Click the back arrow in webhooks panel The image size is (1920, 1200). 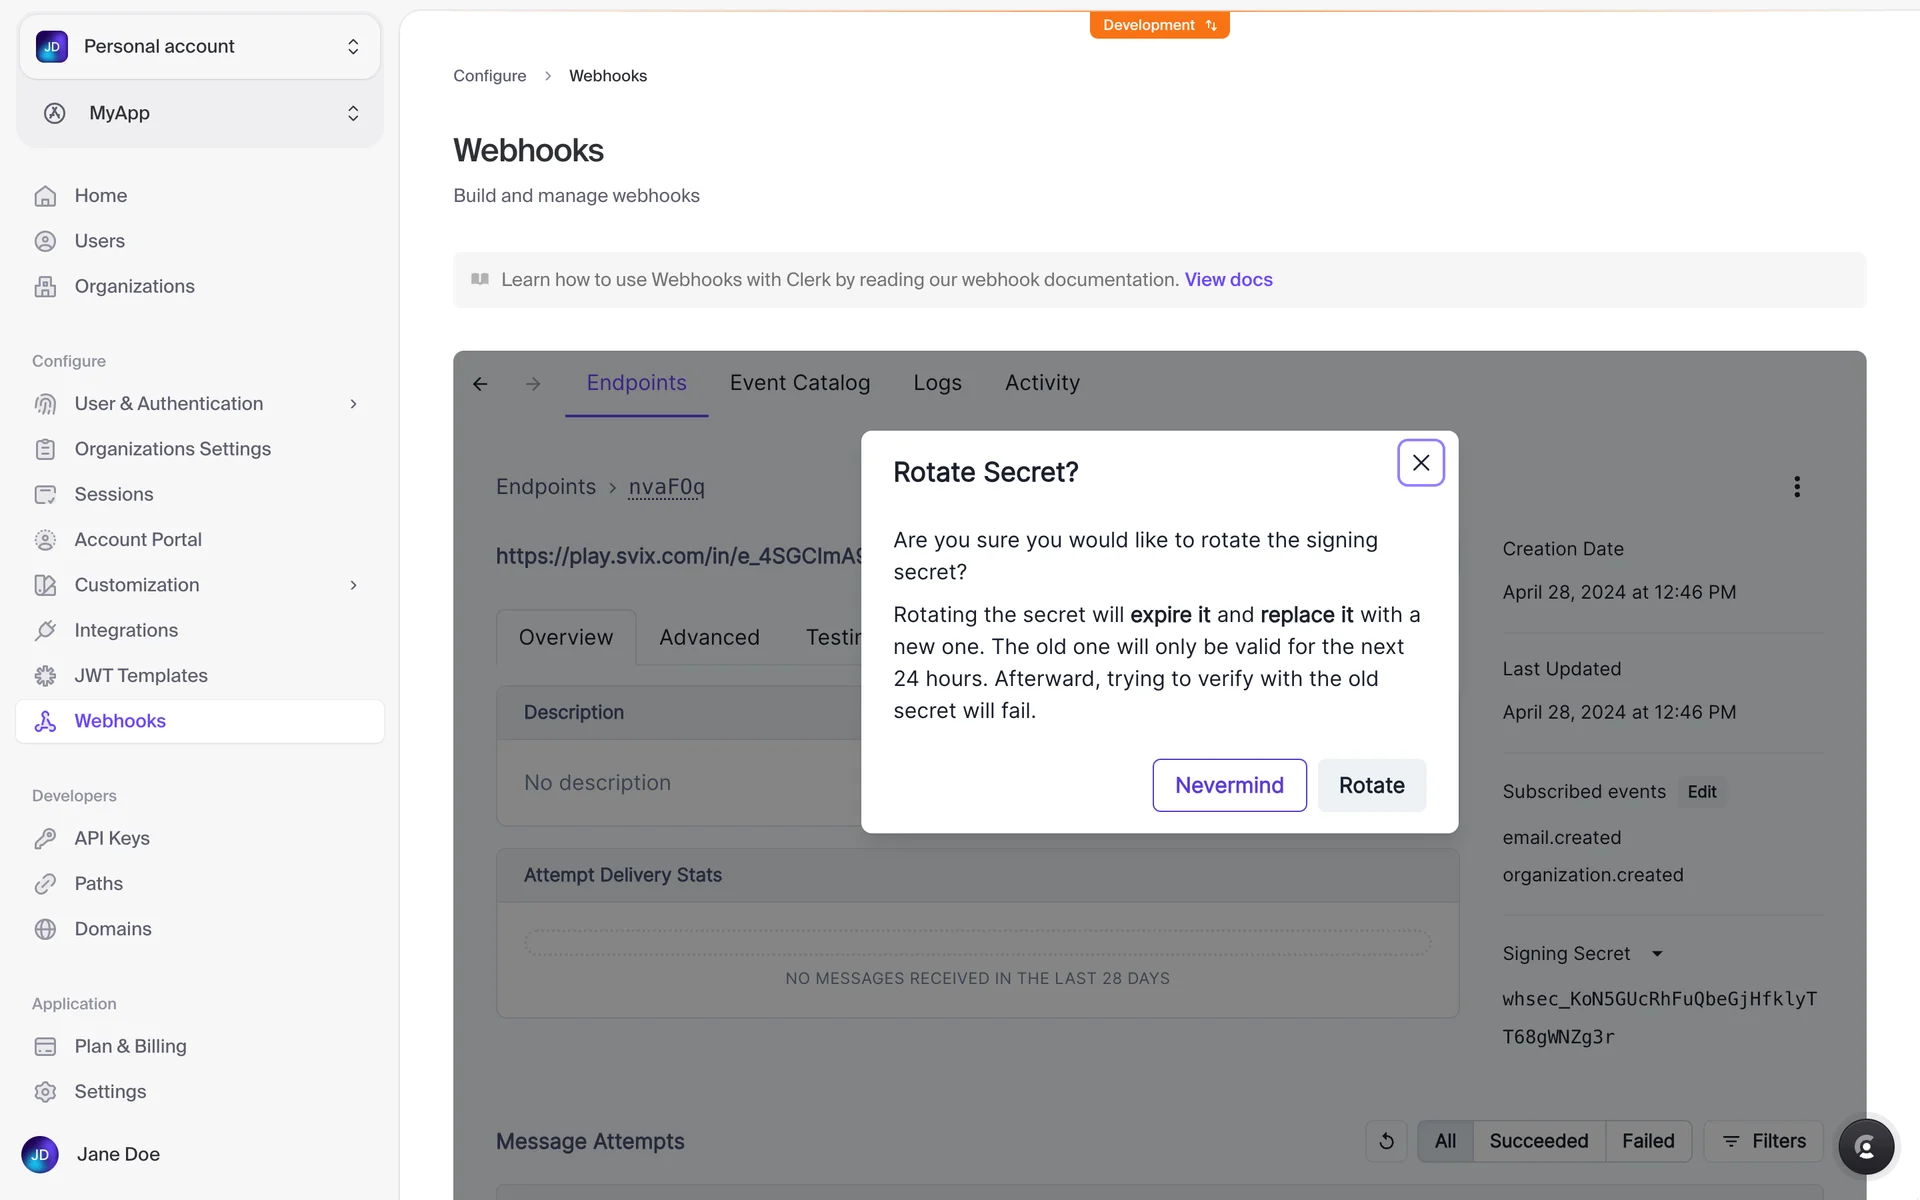coord(480,384)
